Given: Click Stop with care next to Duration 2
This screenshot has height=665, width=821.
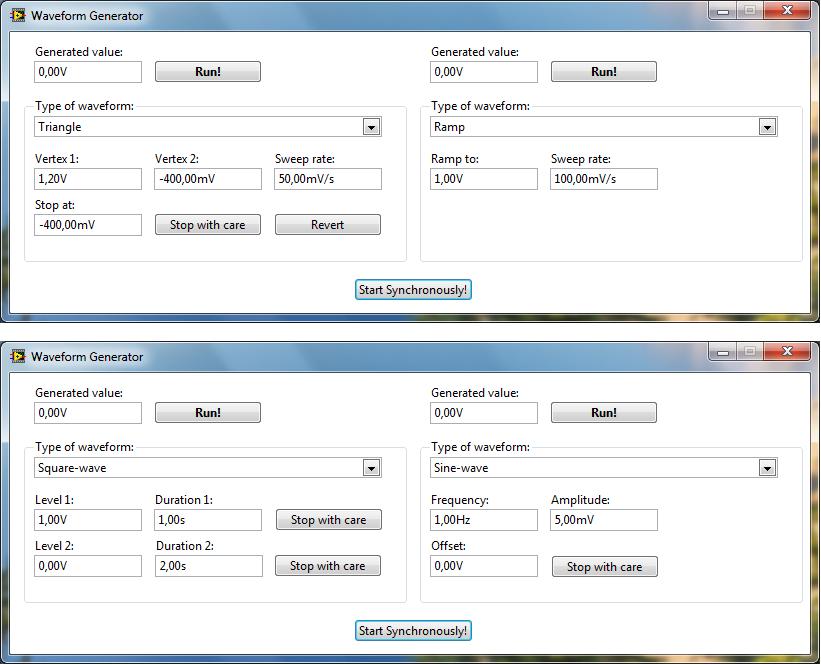Looking at the screenshot, I should click(328, 566).
